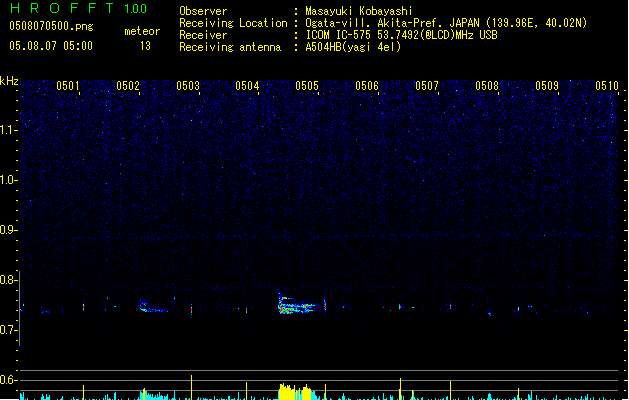Screen dimensions: 629x400
Task: Click the 0502 time marker
Action: 128,86
